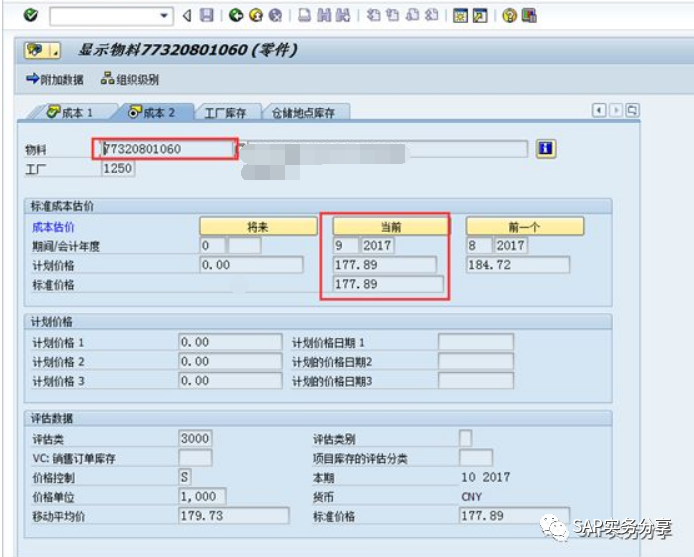Image resolution: width=694 pixels, height=557 pixels.
Task: Click the 前一个 previous estimate button
Action: pos(524,227)
